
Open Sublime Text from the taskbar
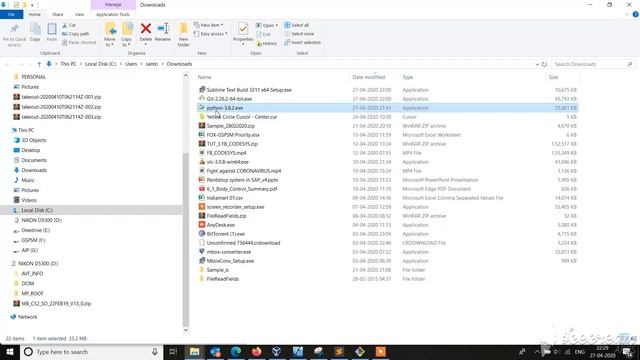339,352
